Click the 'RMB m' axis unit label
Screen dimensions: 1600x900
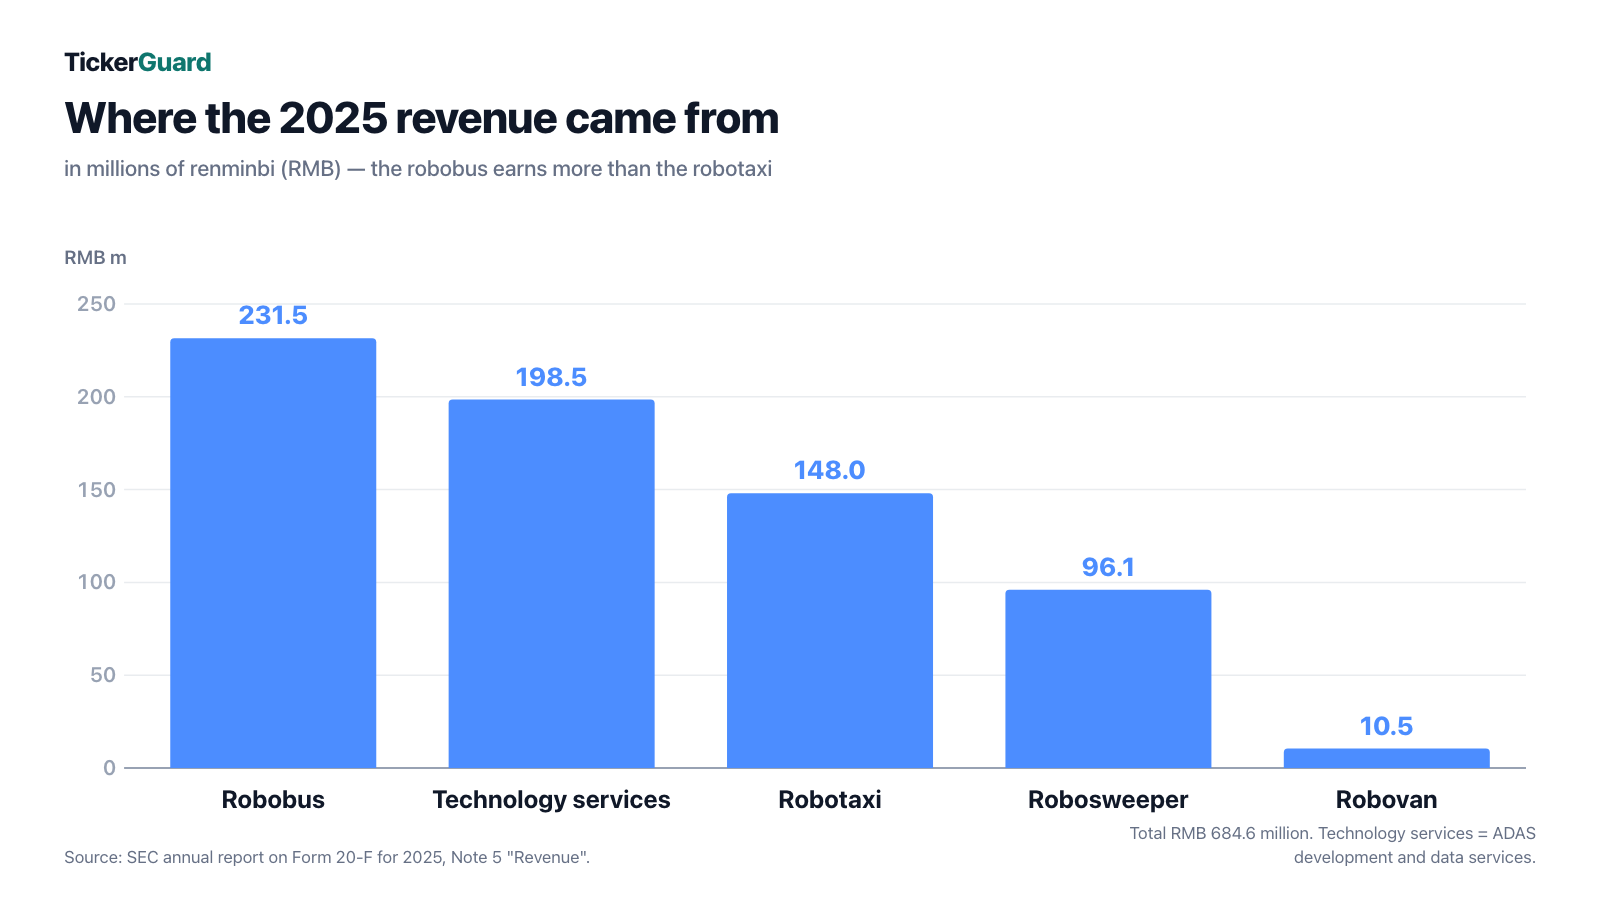tap(95, 258)
